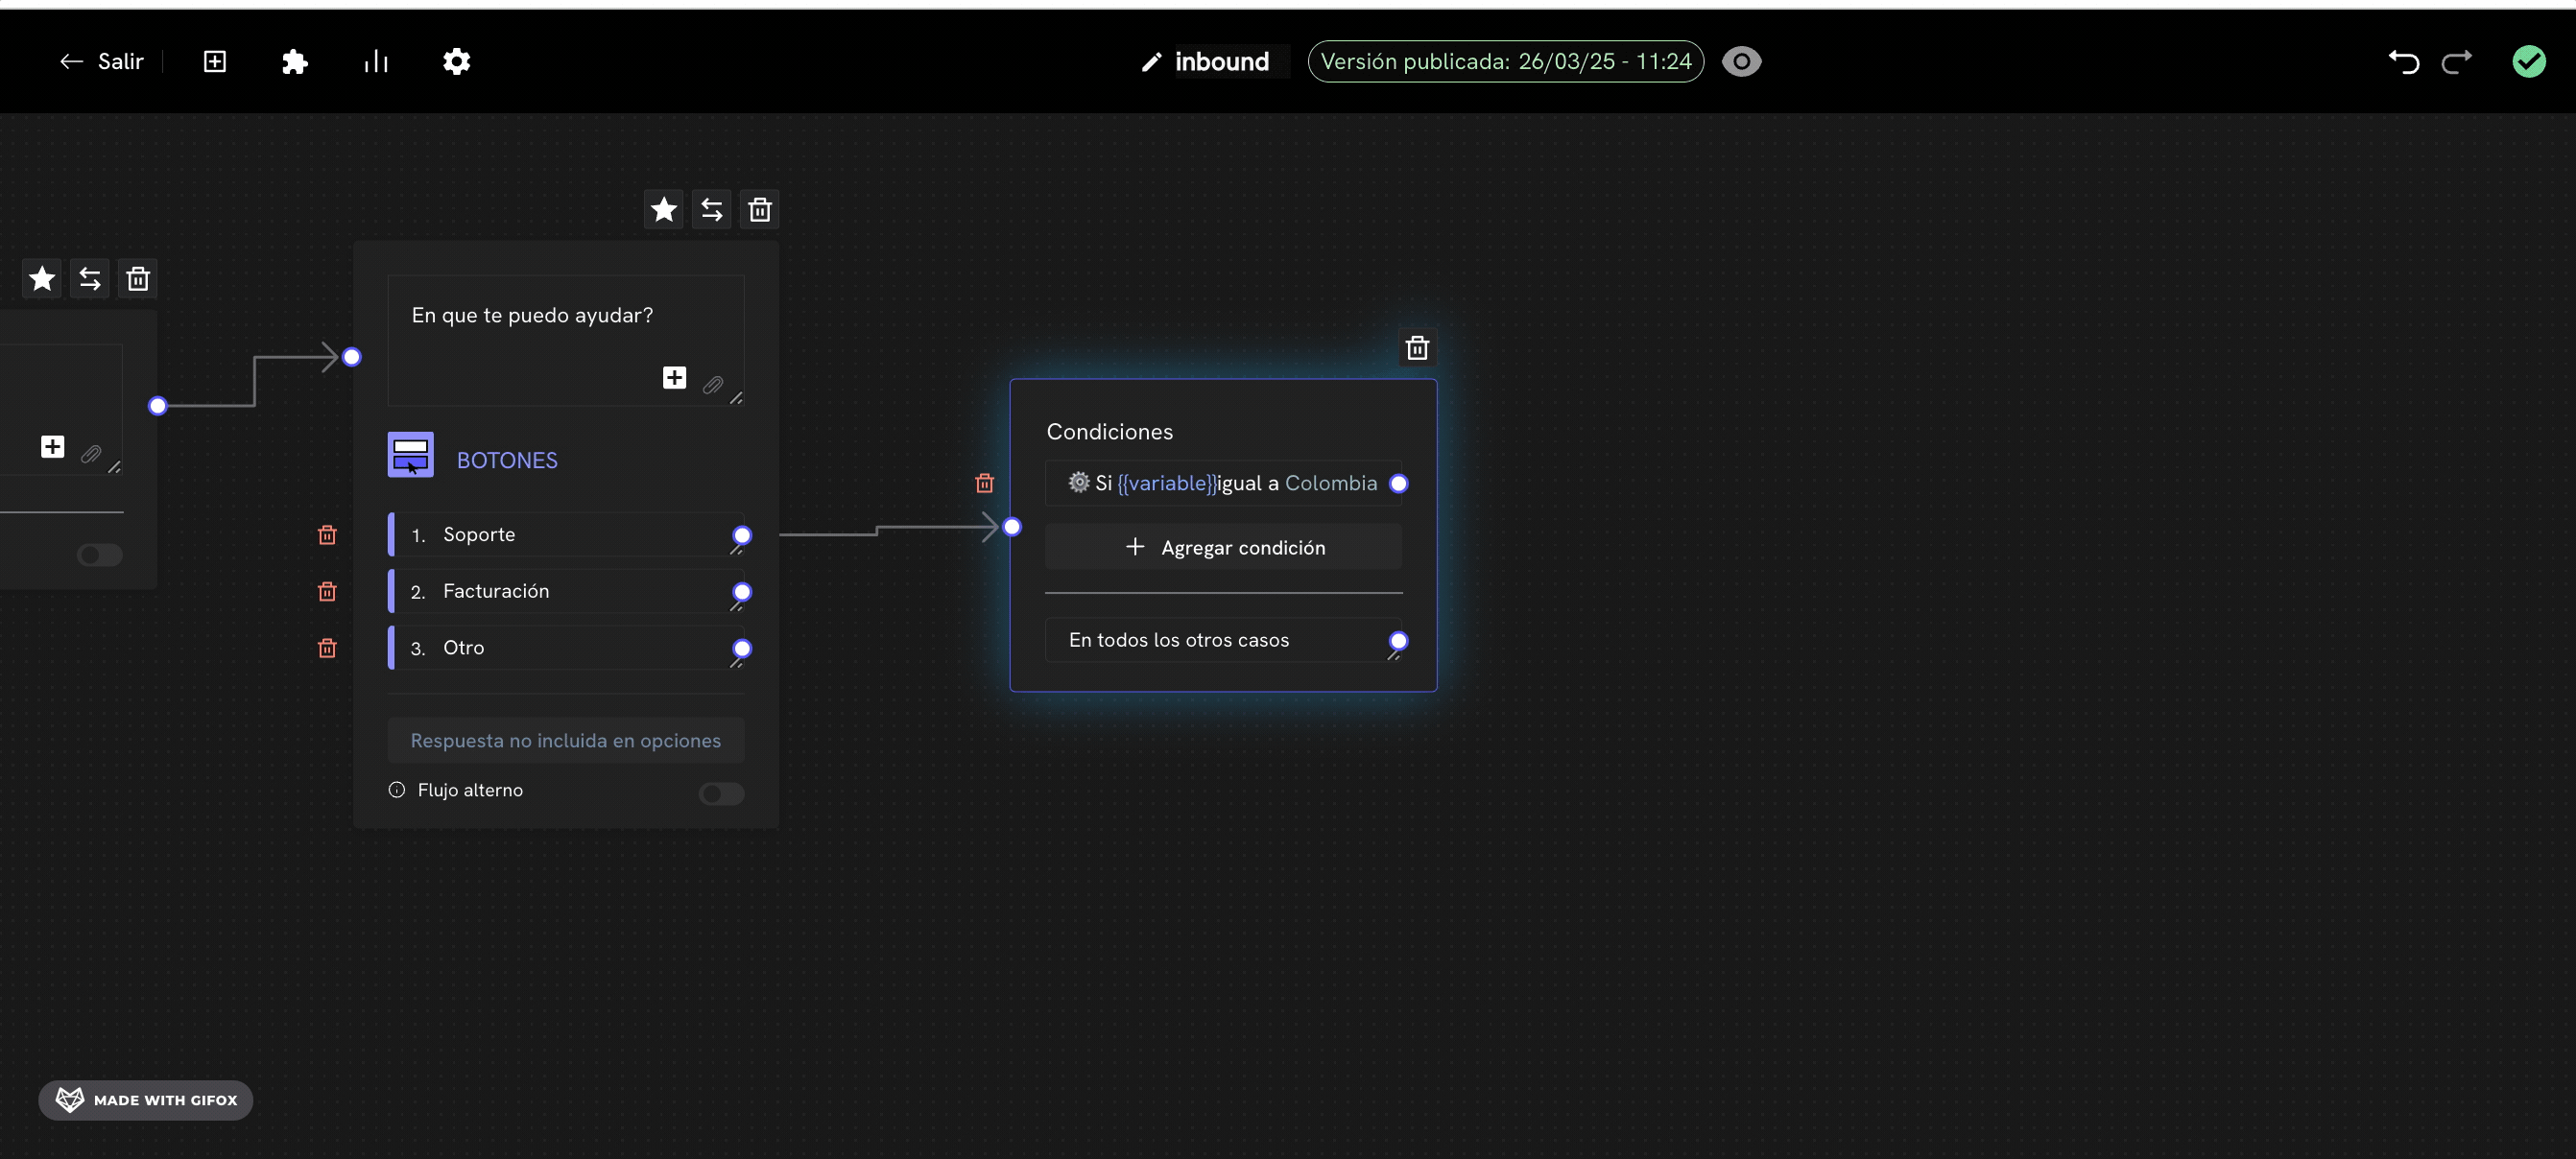Click Salir to exit the editor
Viewport: 2576px width, 1159px height.
click(102, 62)
